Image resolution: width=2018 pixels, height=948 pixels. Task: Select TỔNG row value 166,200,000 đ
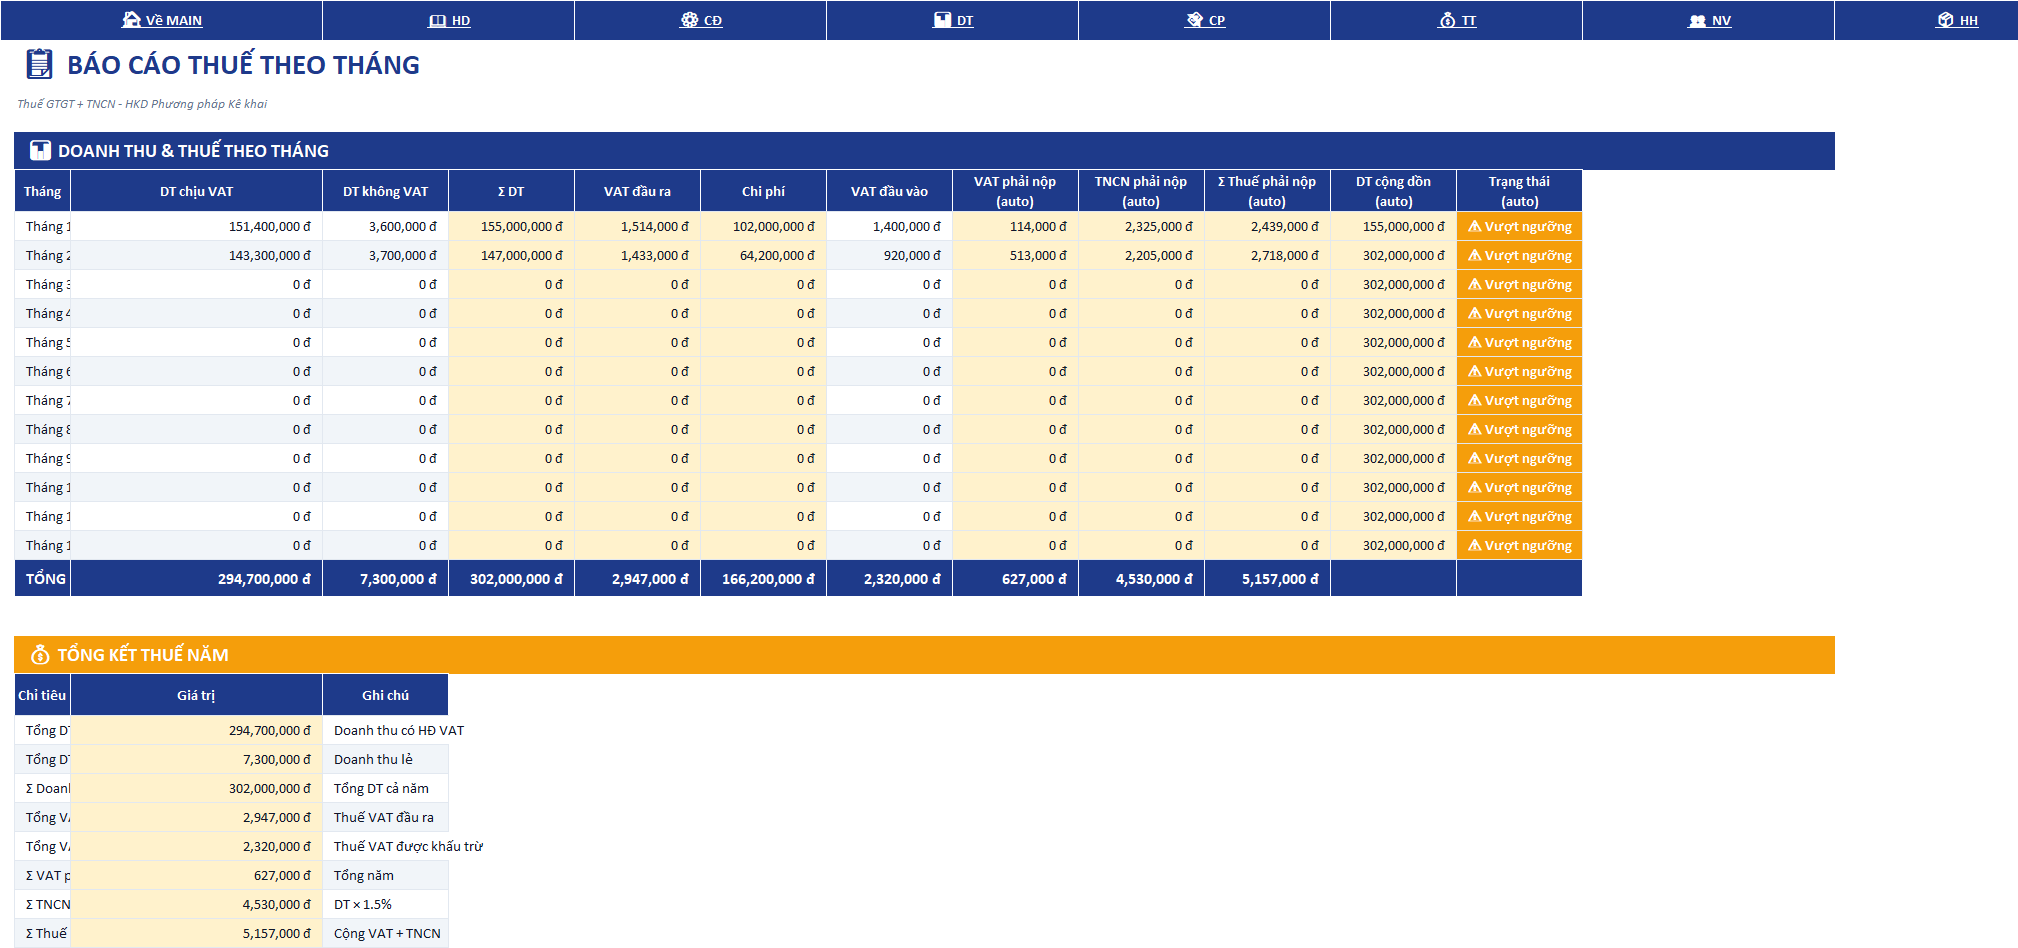click(763, 579)
